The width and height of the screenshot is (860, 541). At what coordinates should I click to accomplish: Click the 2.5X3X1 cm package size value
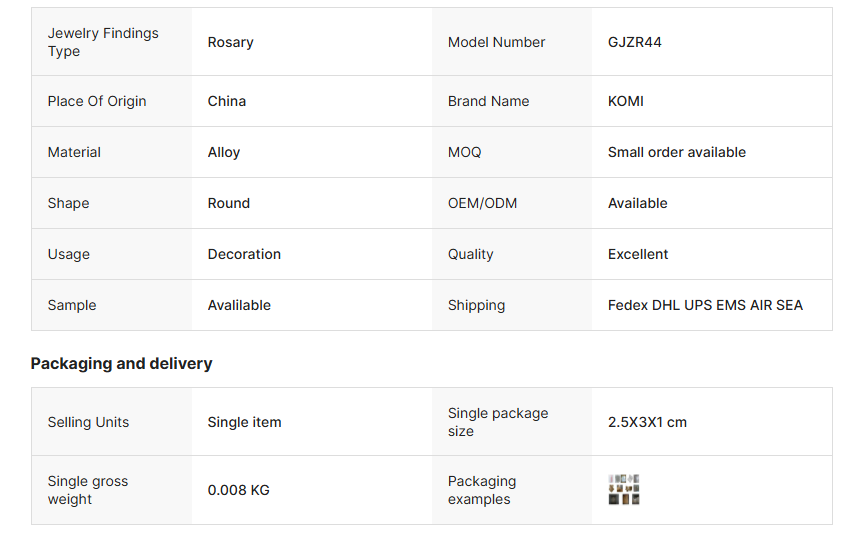click(x=647, y=422)
